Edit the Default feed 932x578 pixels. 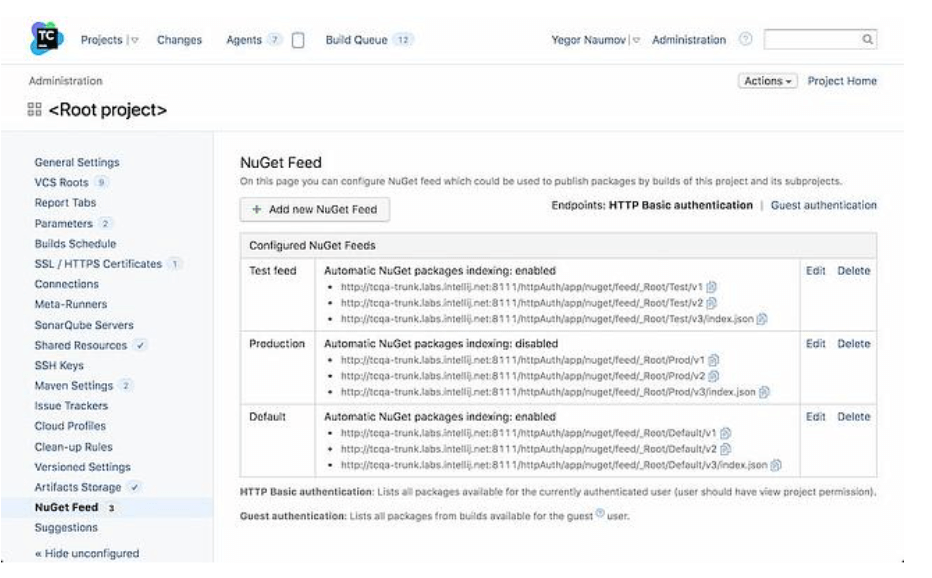click(816, 417)
